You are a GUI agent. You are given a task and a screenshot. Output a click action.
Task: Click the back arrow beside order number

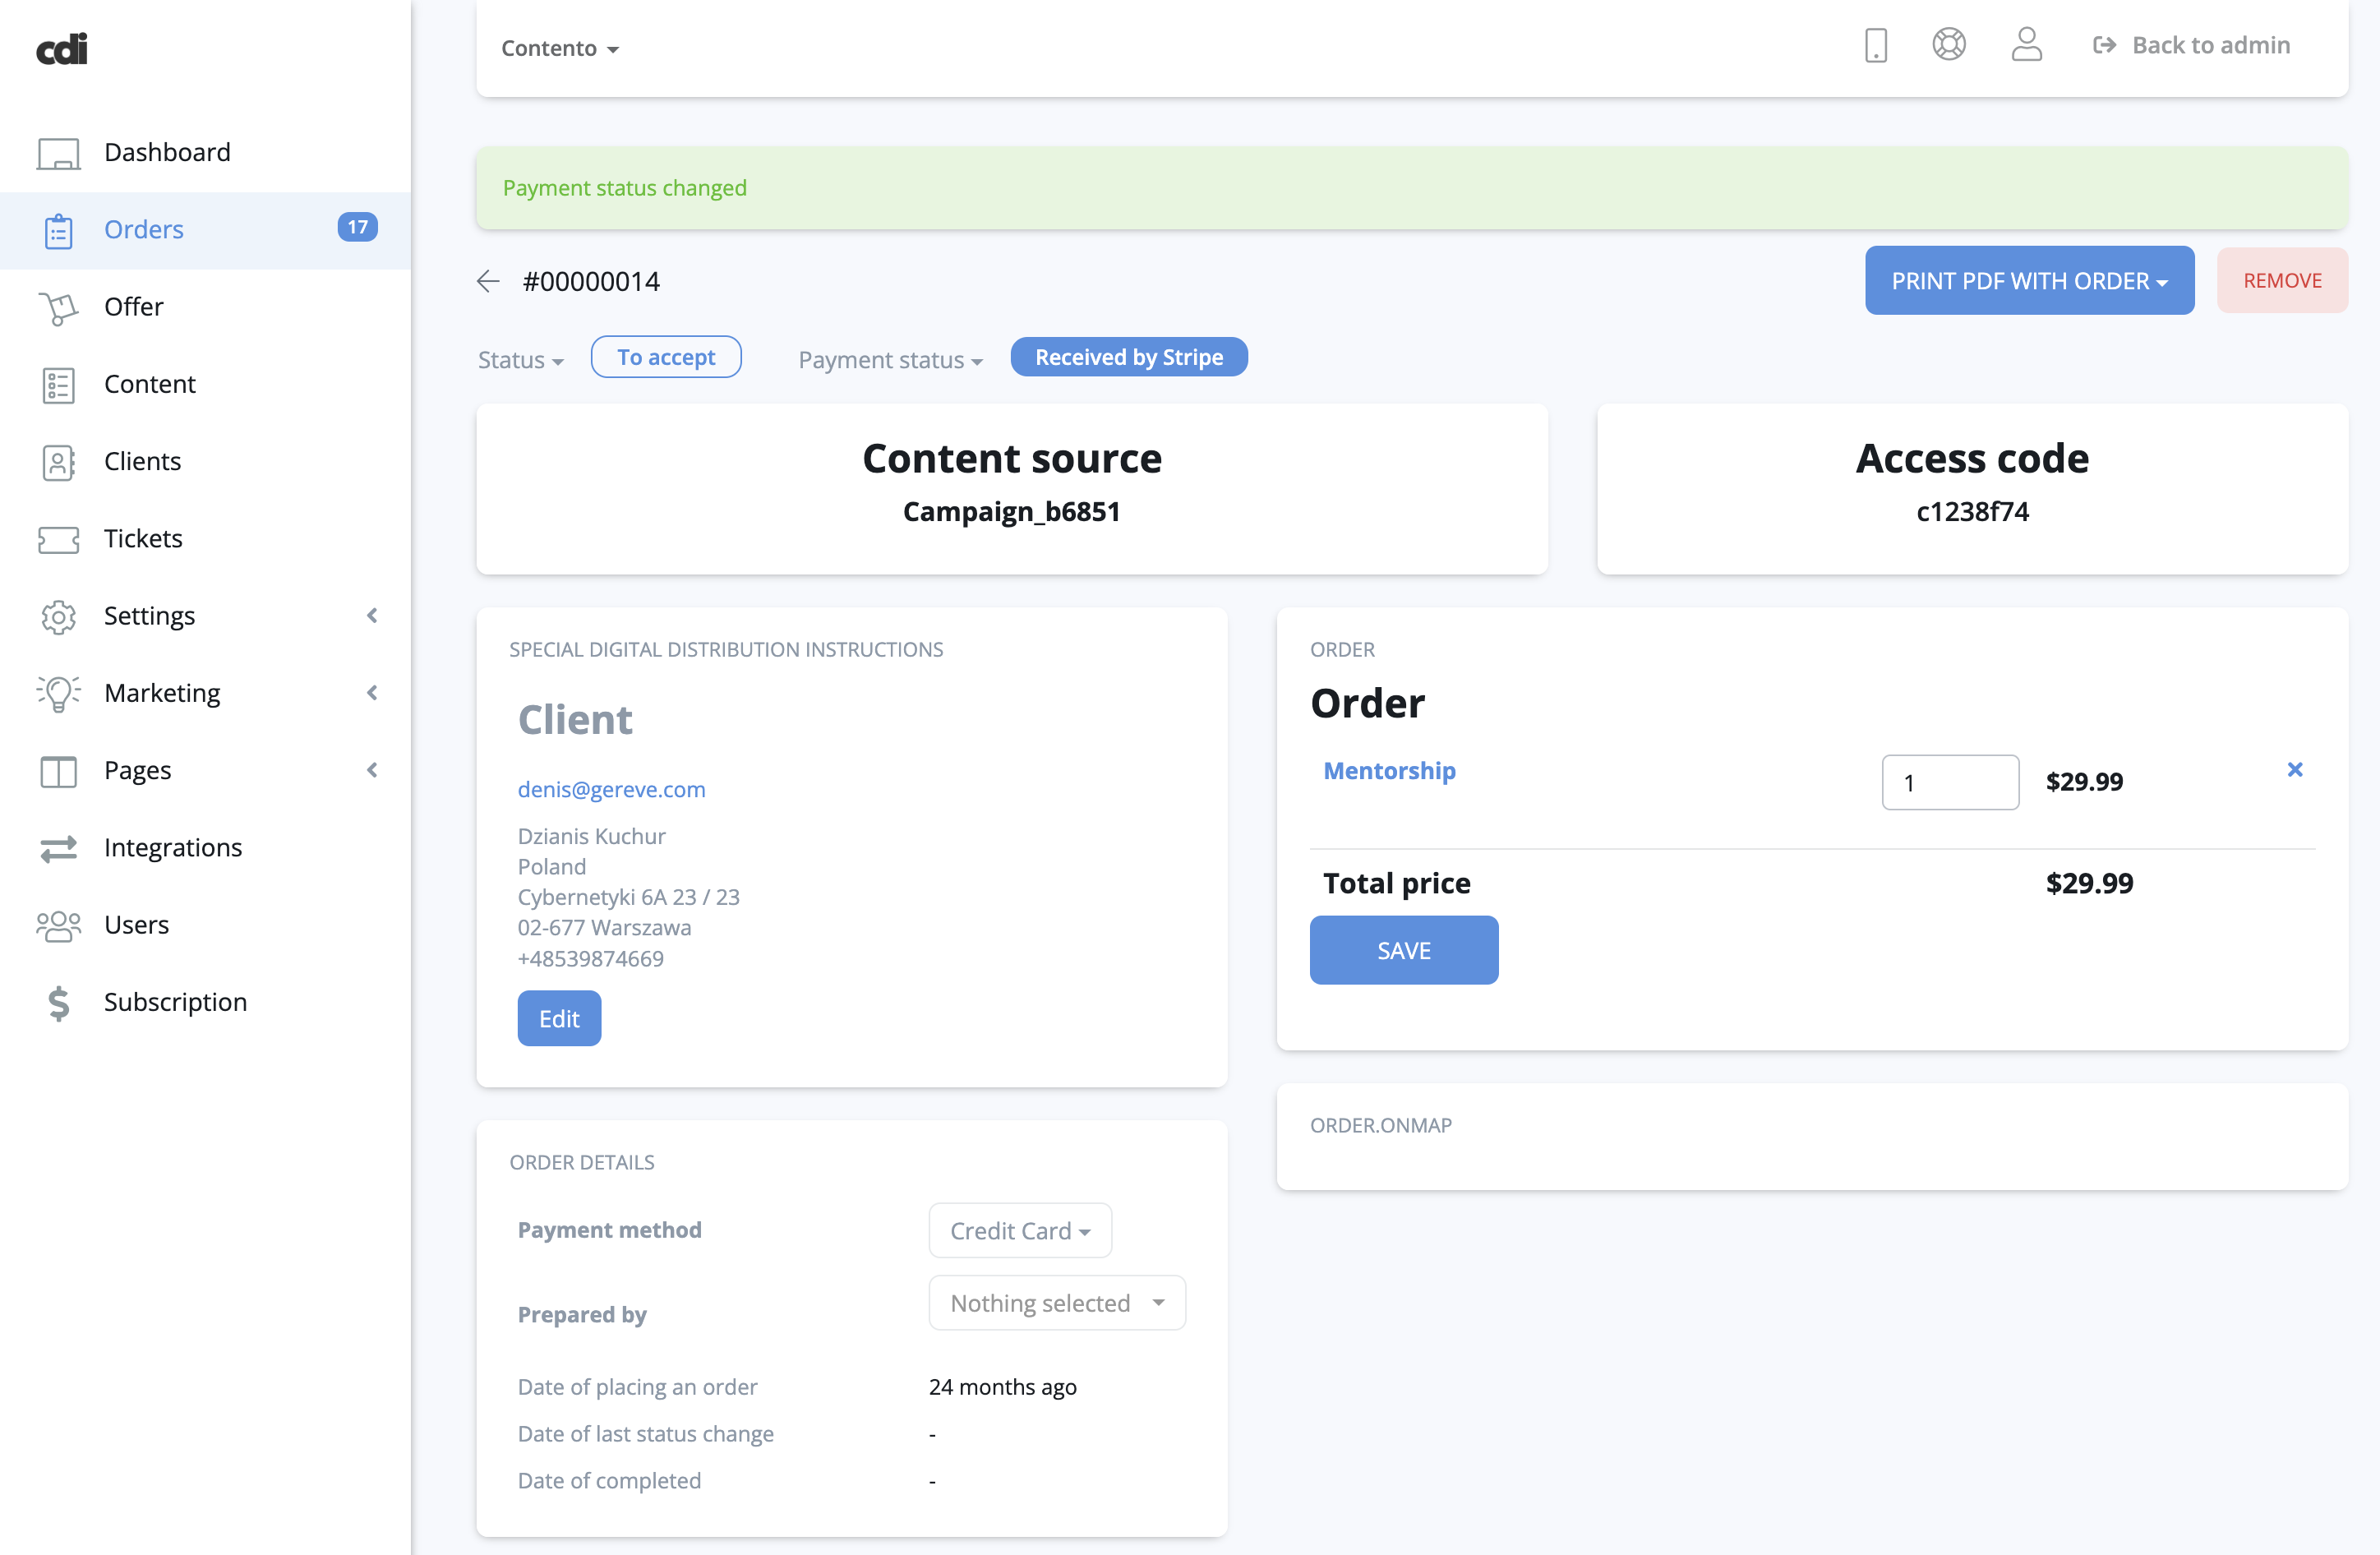(x=488, y=281)
